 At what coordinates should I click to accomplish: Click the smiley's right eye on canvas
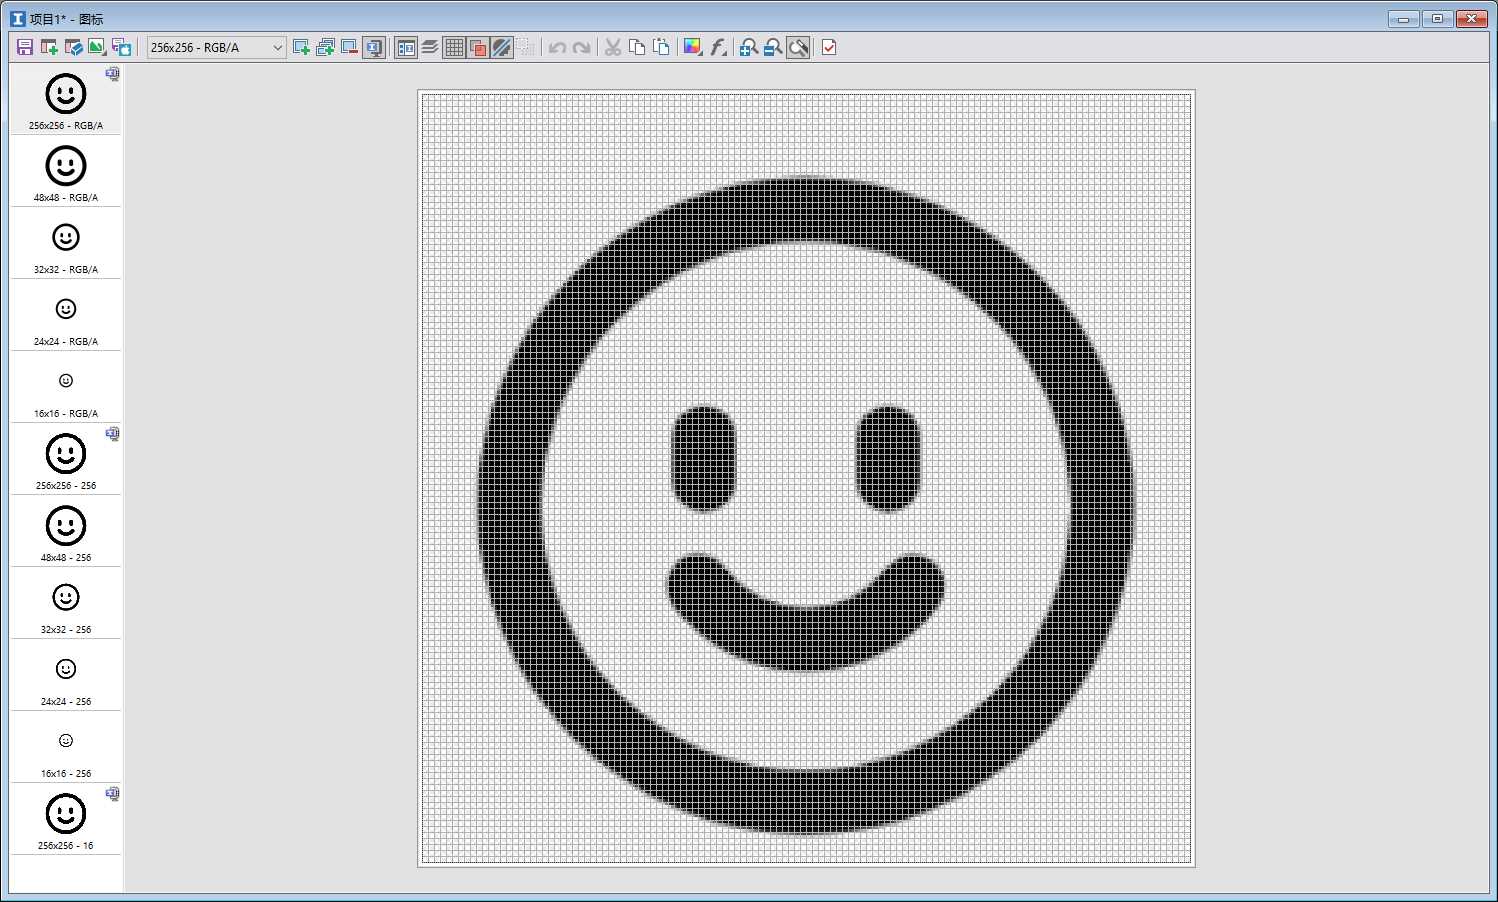888,458
